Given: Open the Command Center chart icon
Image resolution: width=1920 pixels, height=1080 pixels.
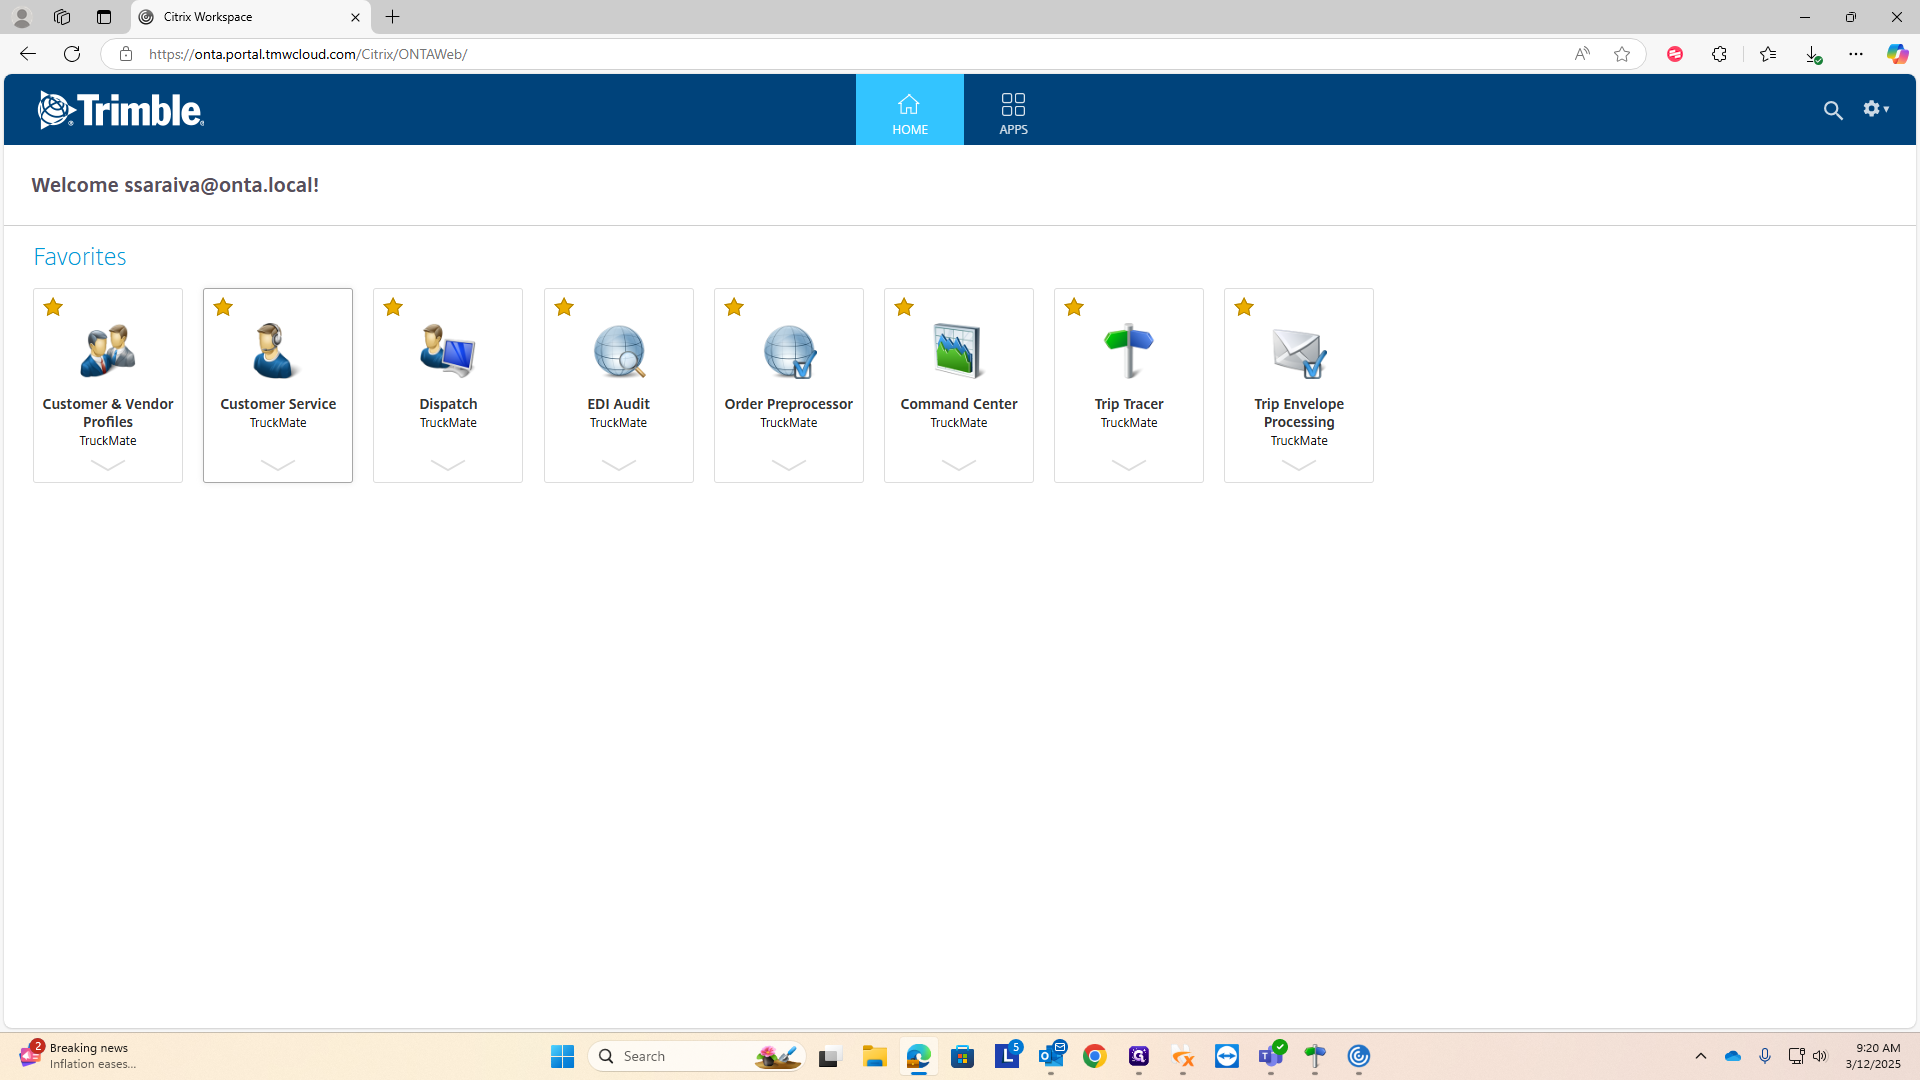Looking at the screenshot, I should [x=958, y=351].
